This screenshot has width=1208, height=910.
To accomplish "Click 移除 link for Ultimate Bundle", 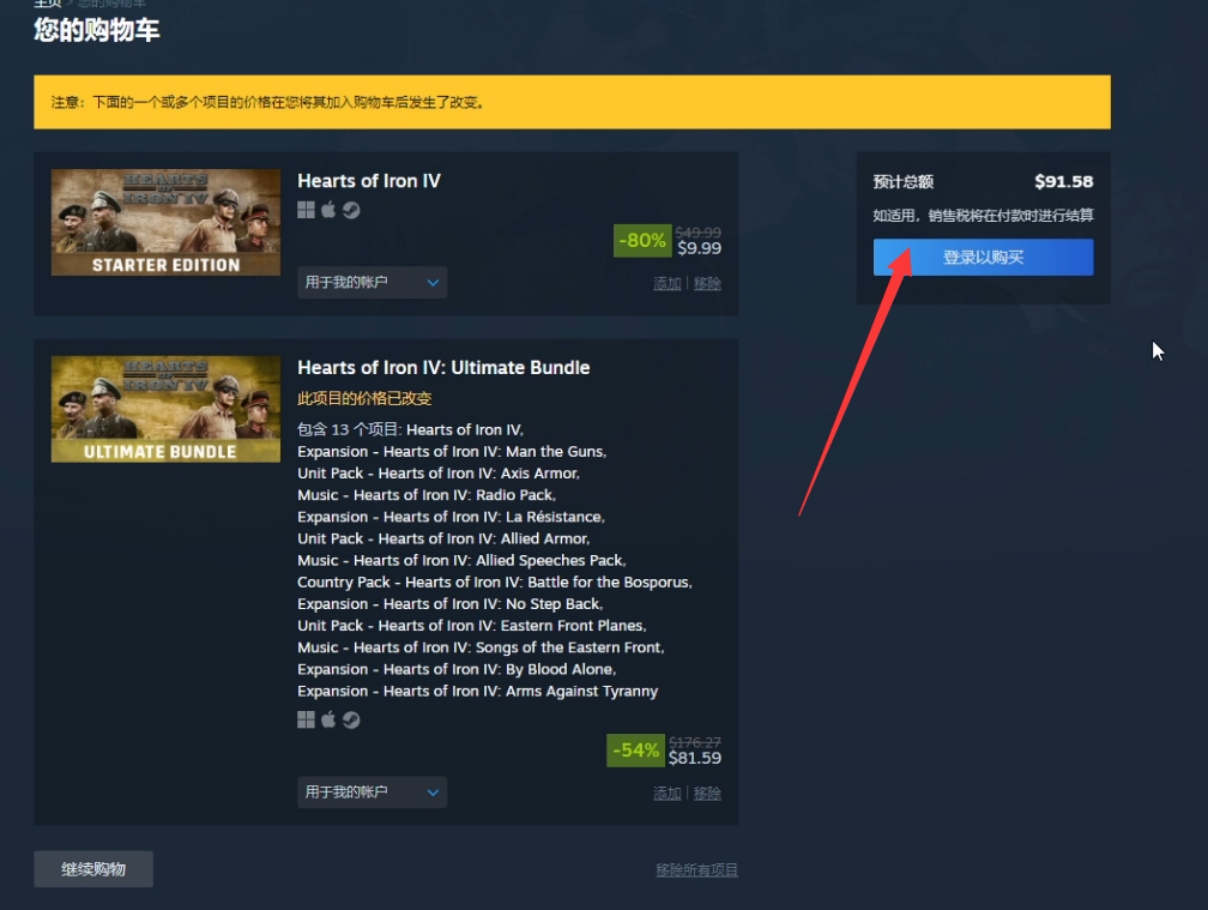I will [x=707, y=793].
